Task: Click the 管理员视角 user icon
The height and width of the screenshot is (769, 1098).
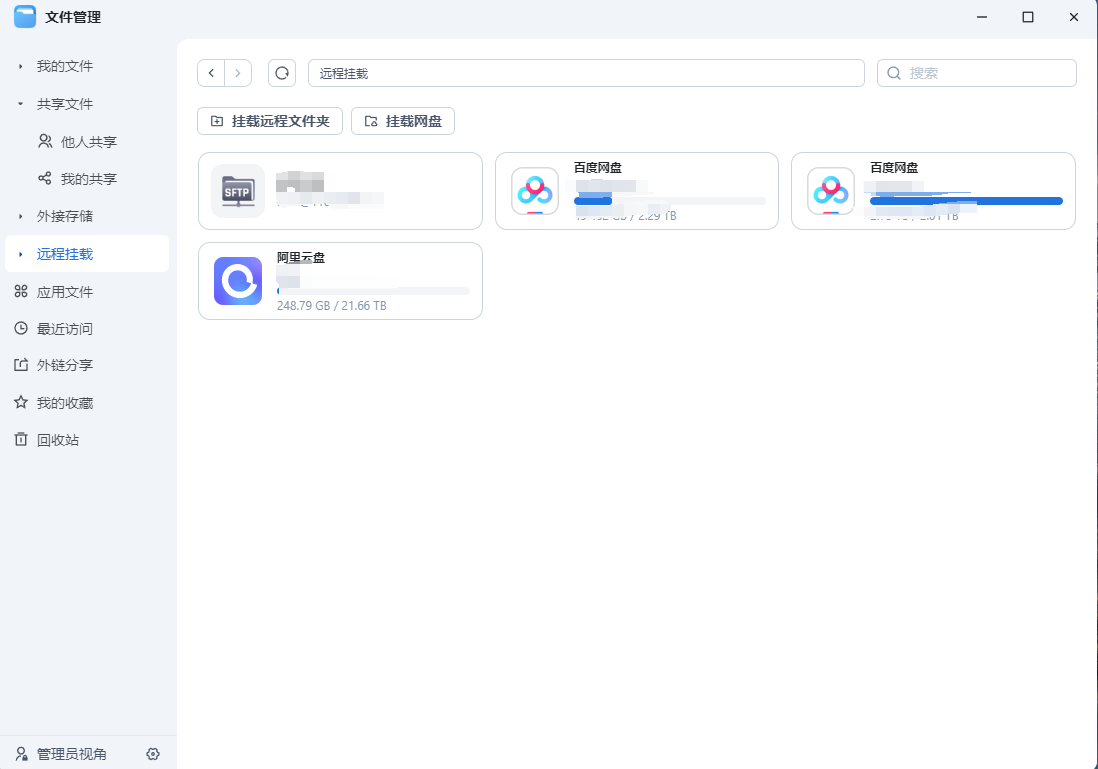Action: point(22,754)
